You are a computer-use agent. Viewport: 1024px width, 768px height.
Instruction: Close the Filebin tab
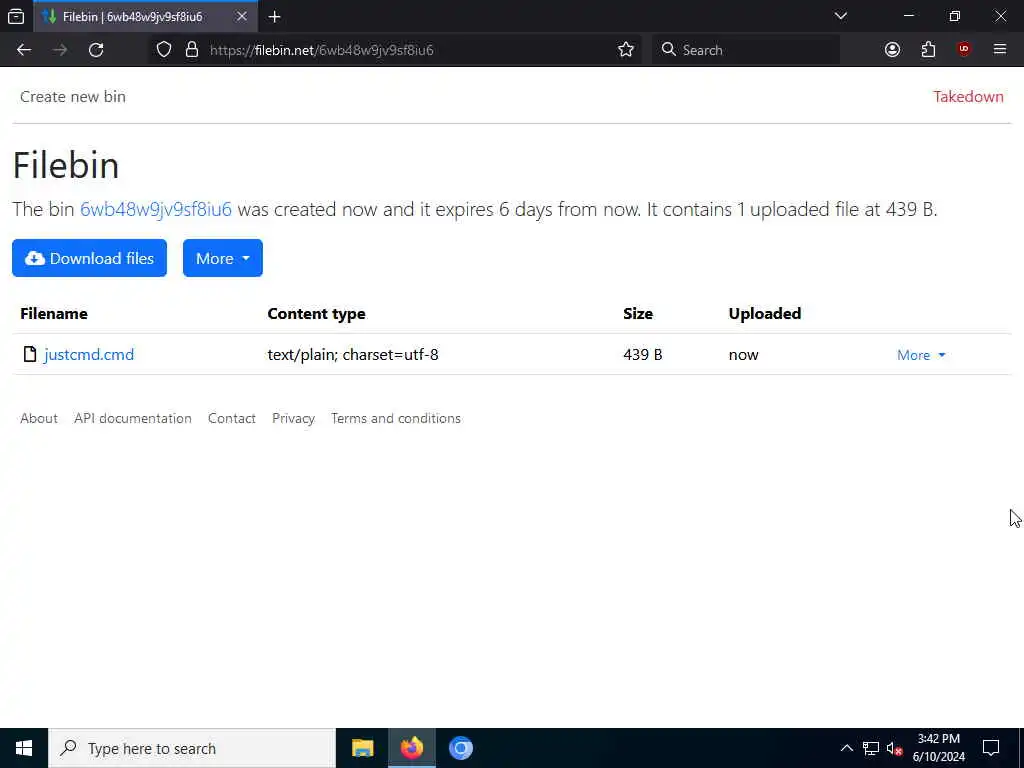(242, 16)
